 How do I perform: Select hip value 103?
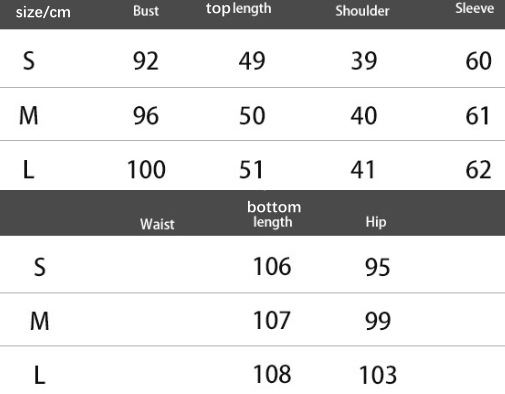[378, 375]
